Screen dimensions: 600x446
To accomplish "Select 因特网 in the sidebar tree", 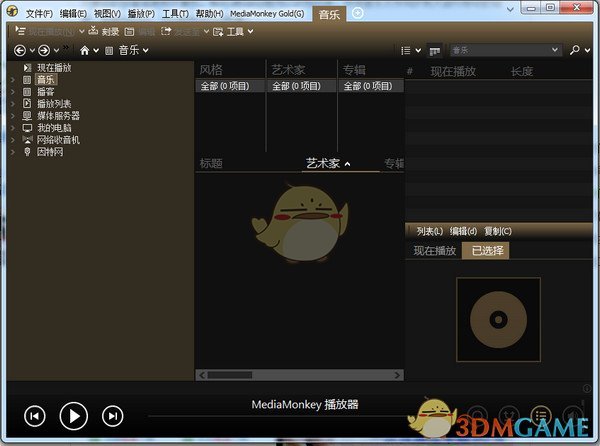I will point(50,152).
